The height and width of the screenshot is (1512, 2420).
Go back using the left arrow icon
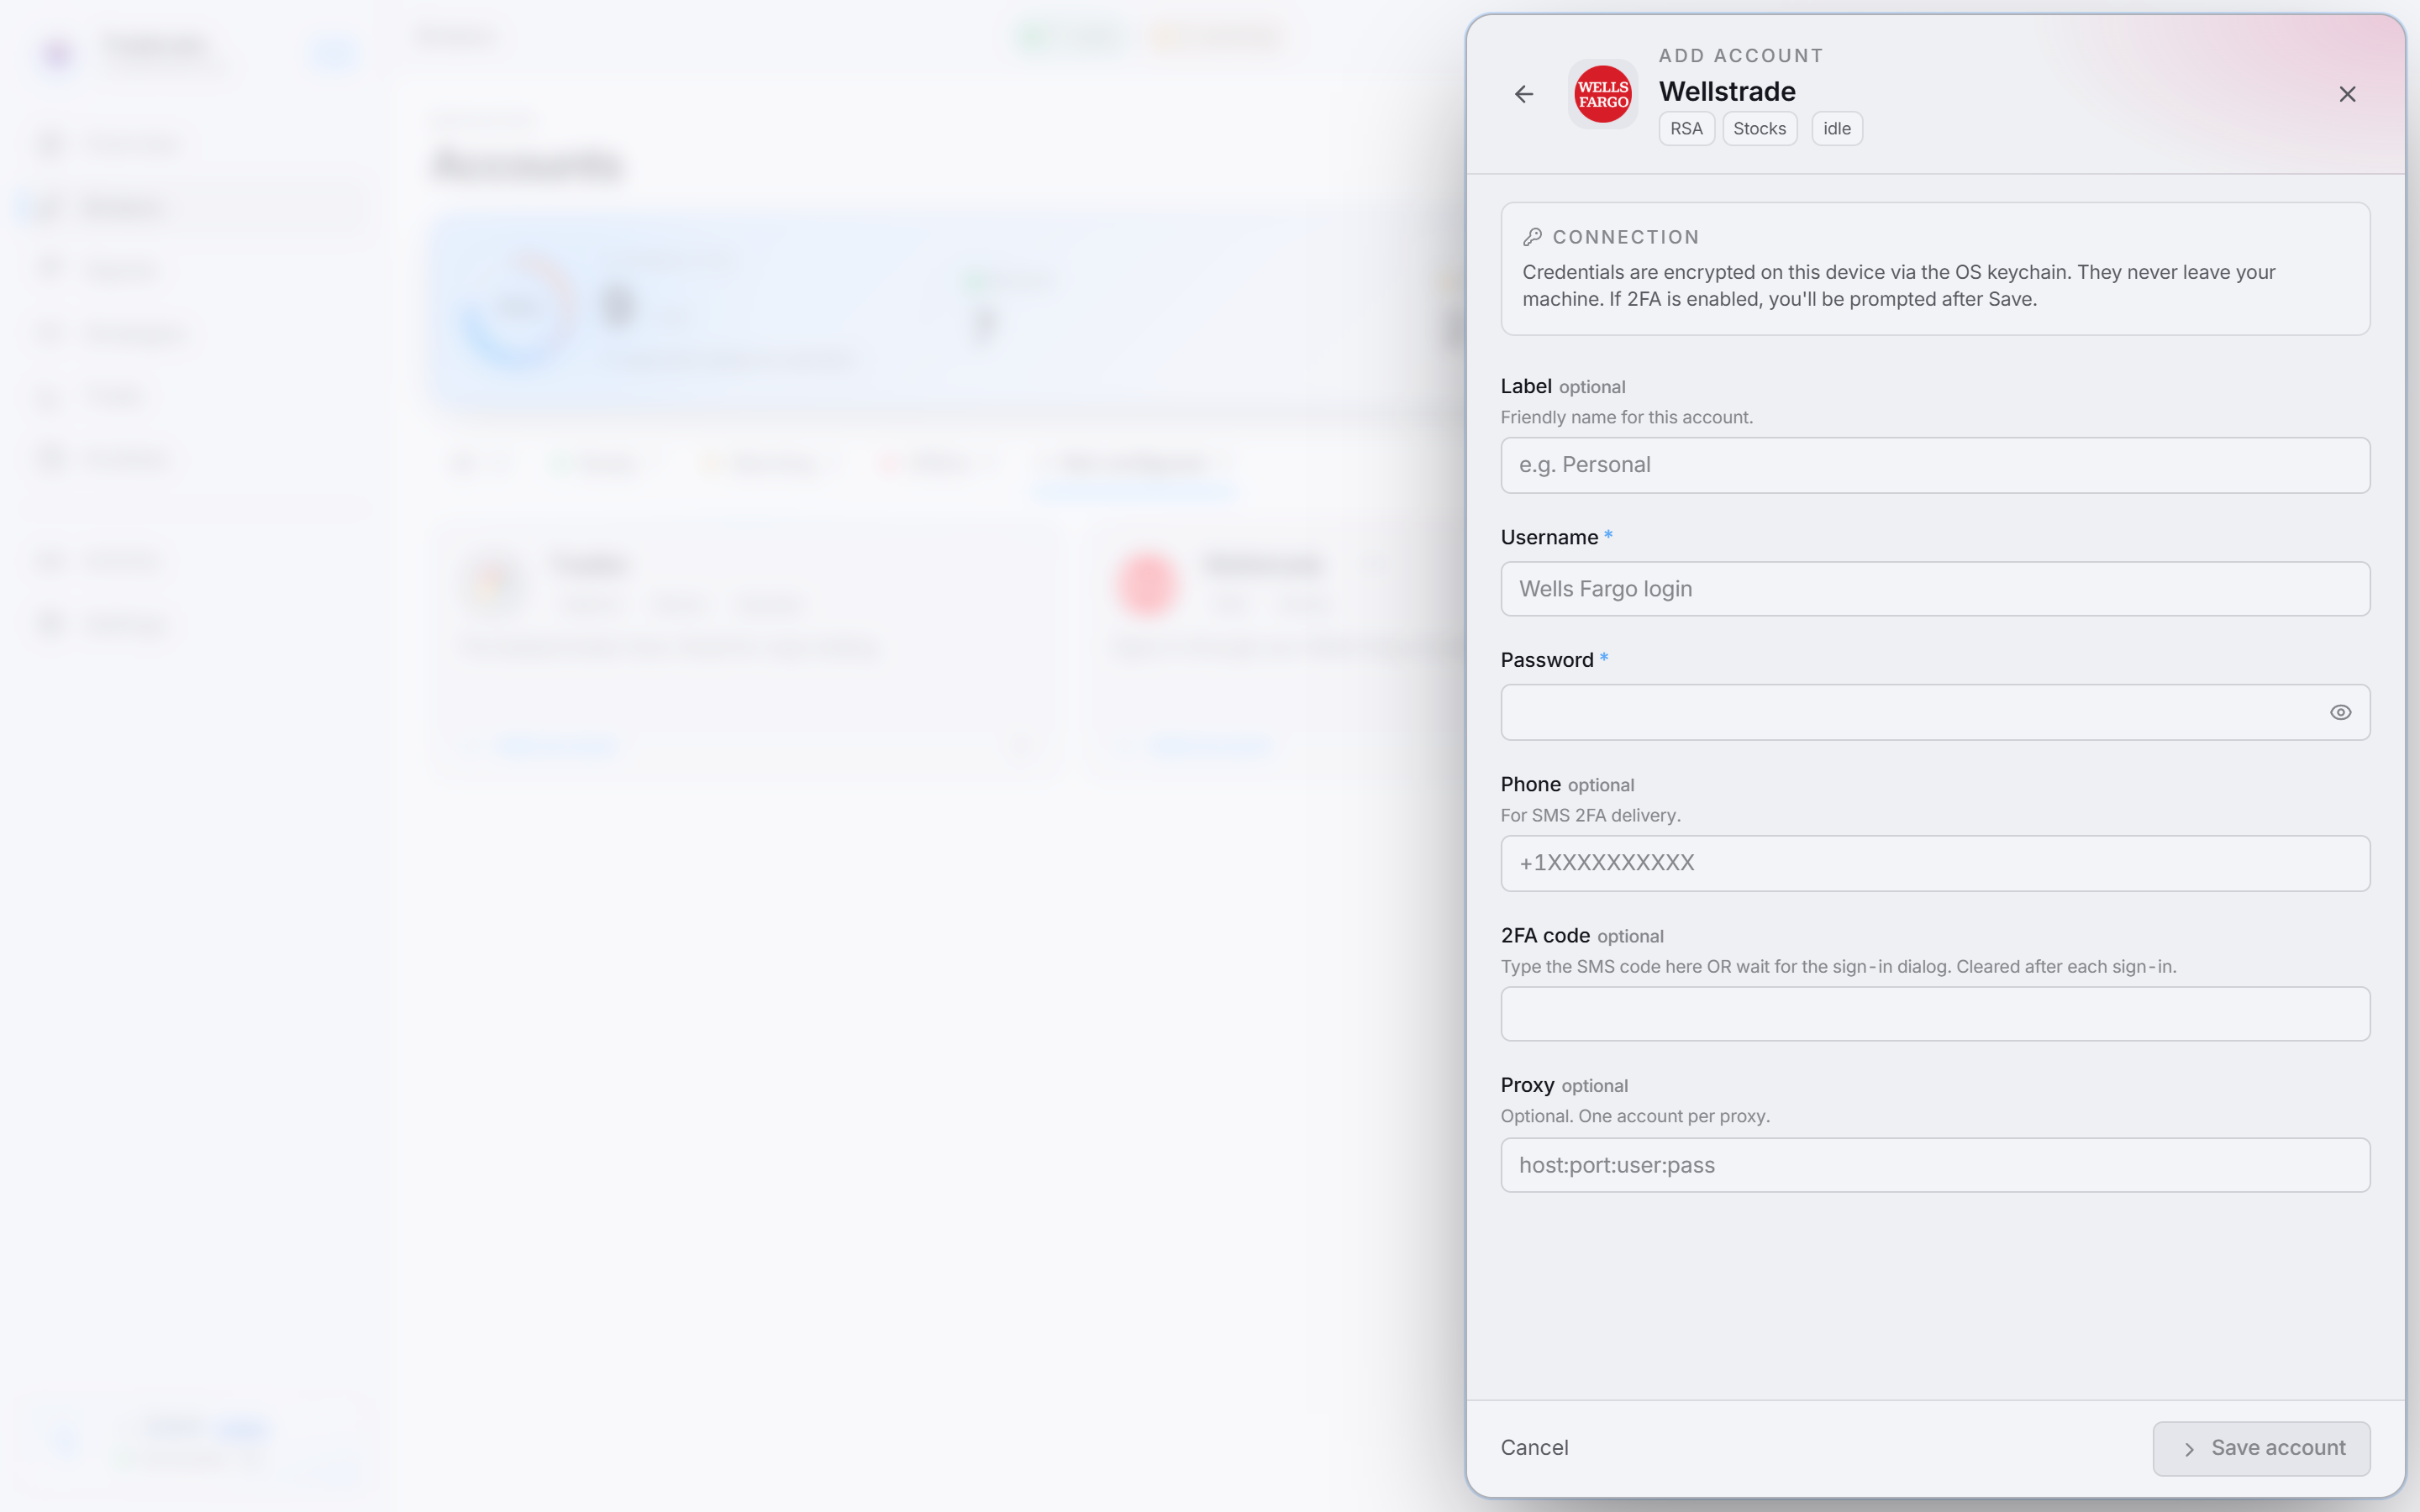[x=1523, y=94]
